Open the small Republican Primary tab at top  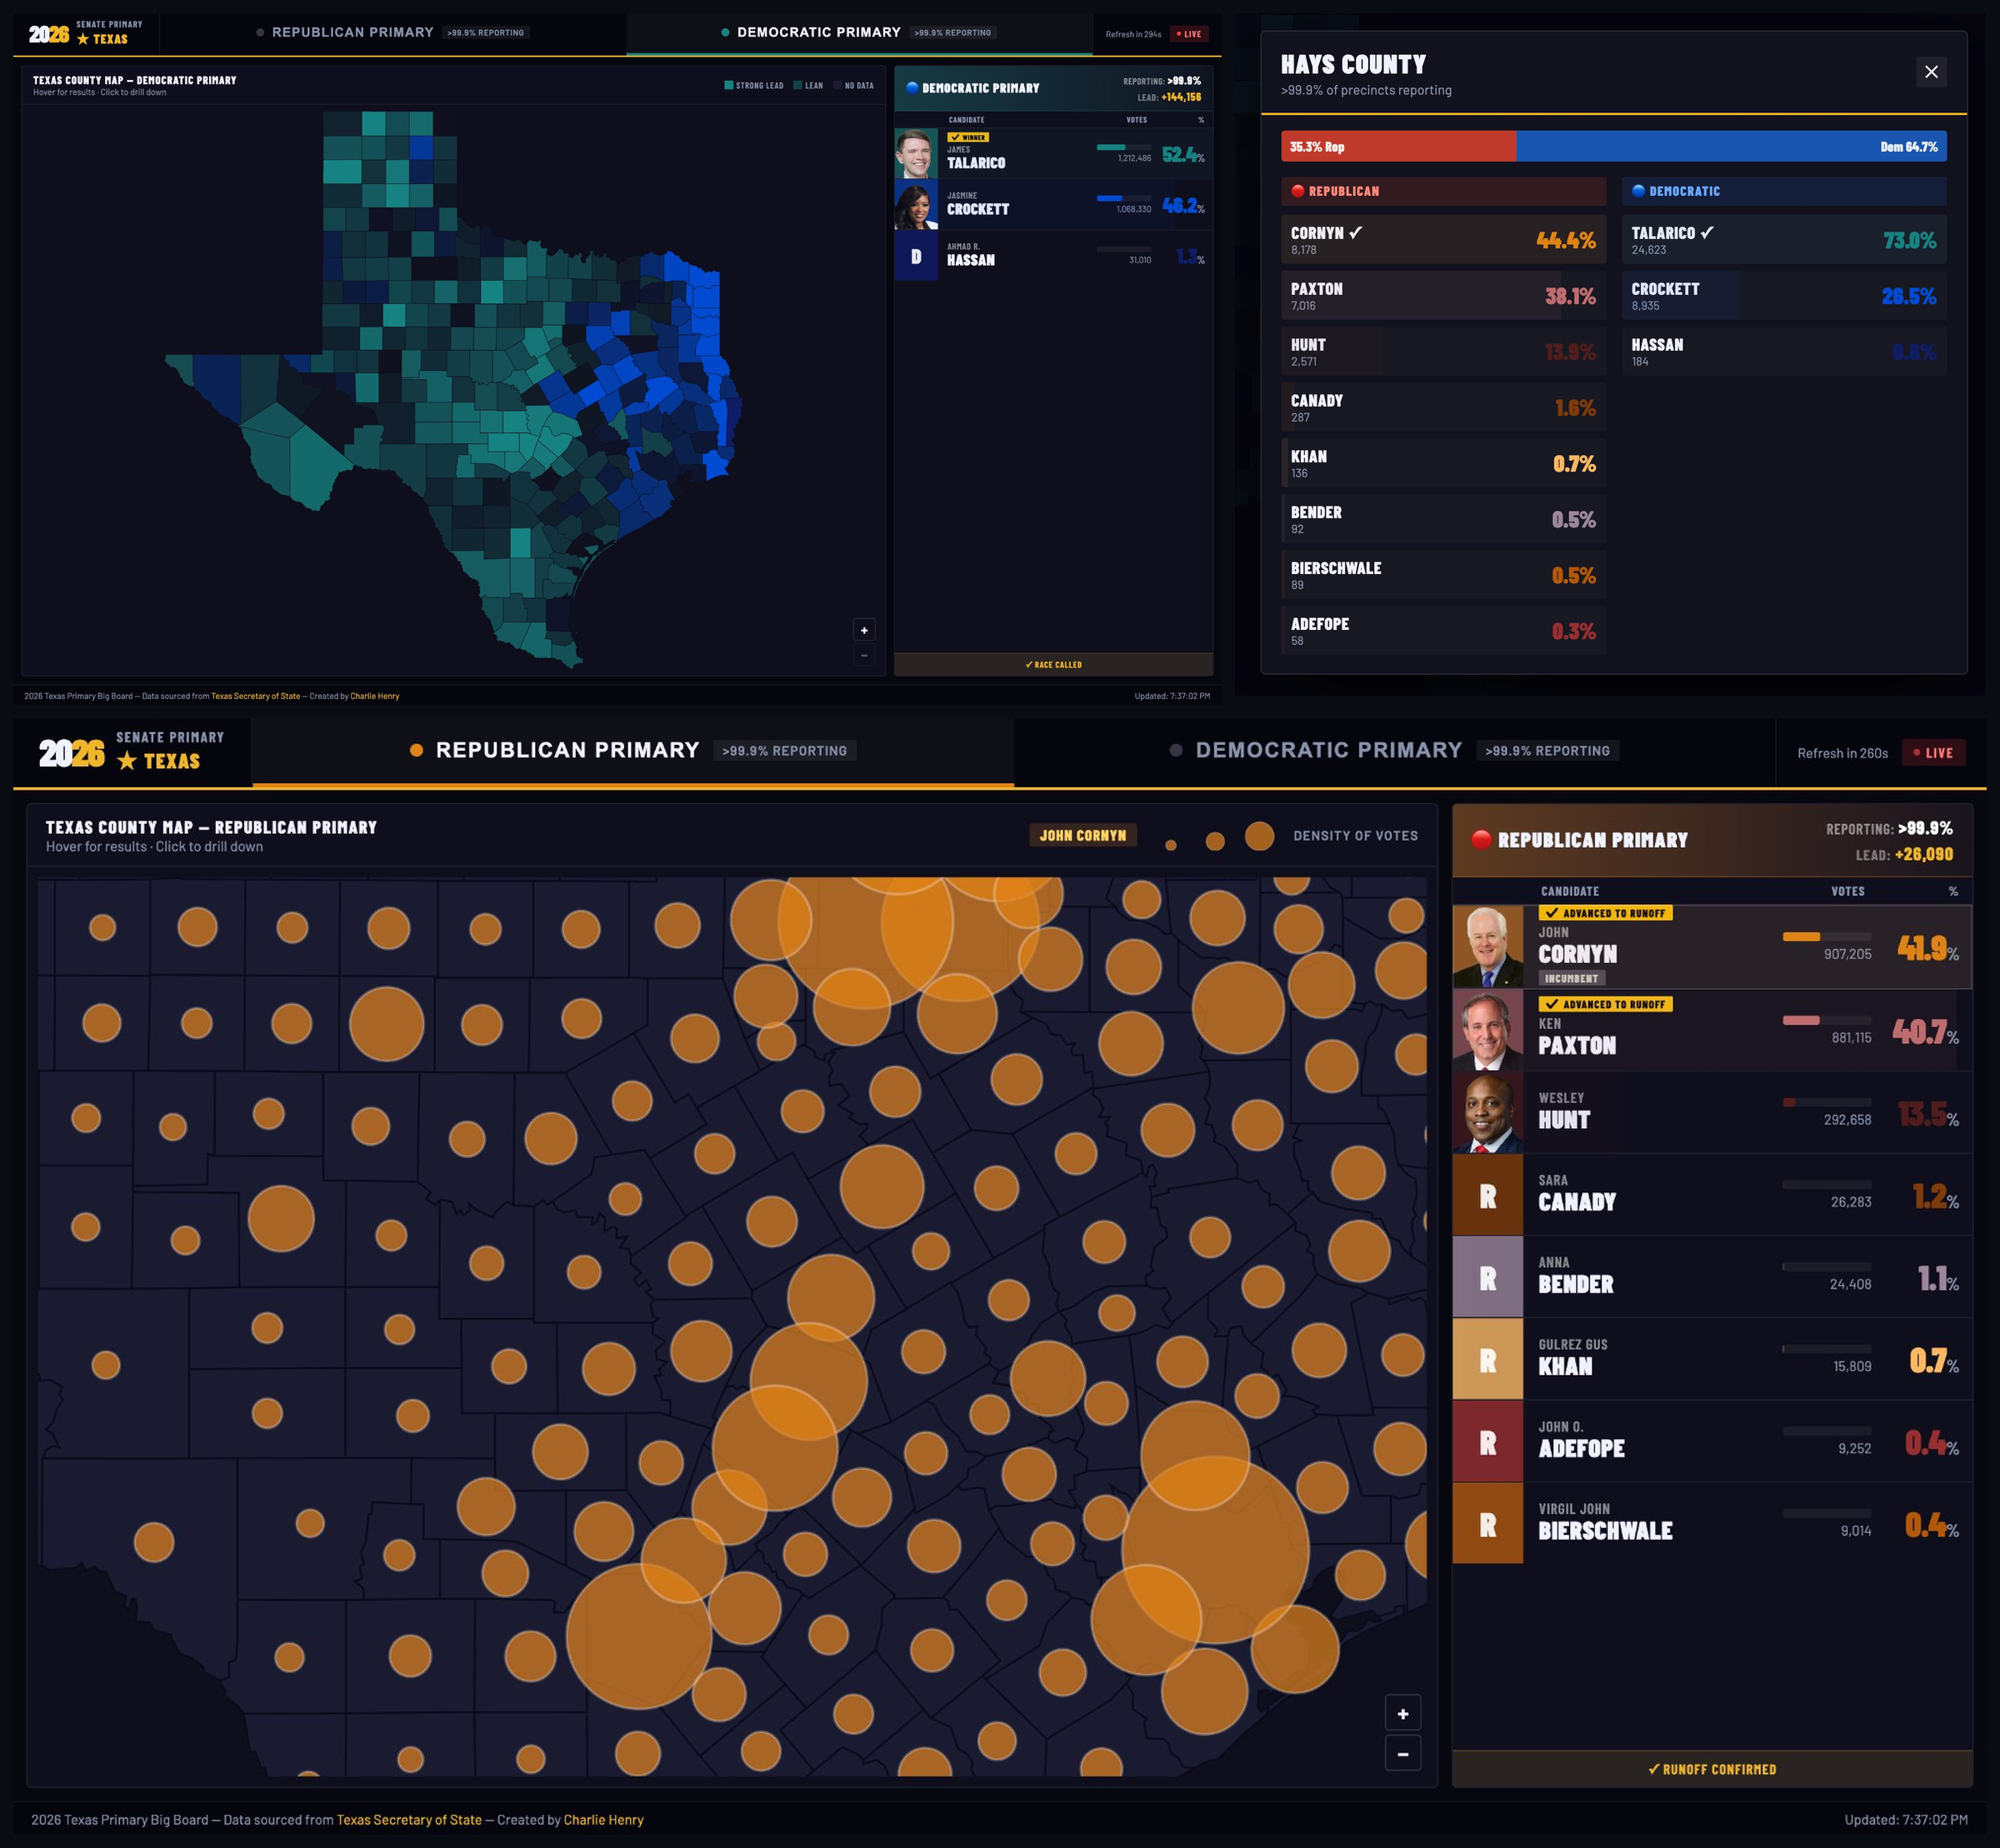[x=352, y=32]
